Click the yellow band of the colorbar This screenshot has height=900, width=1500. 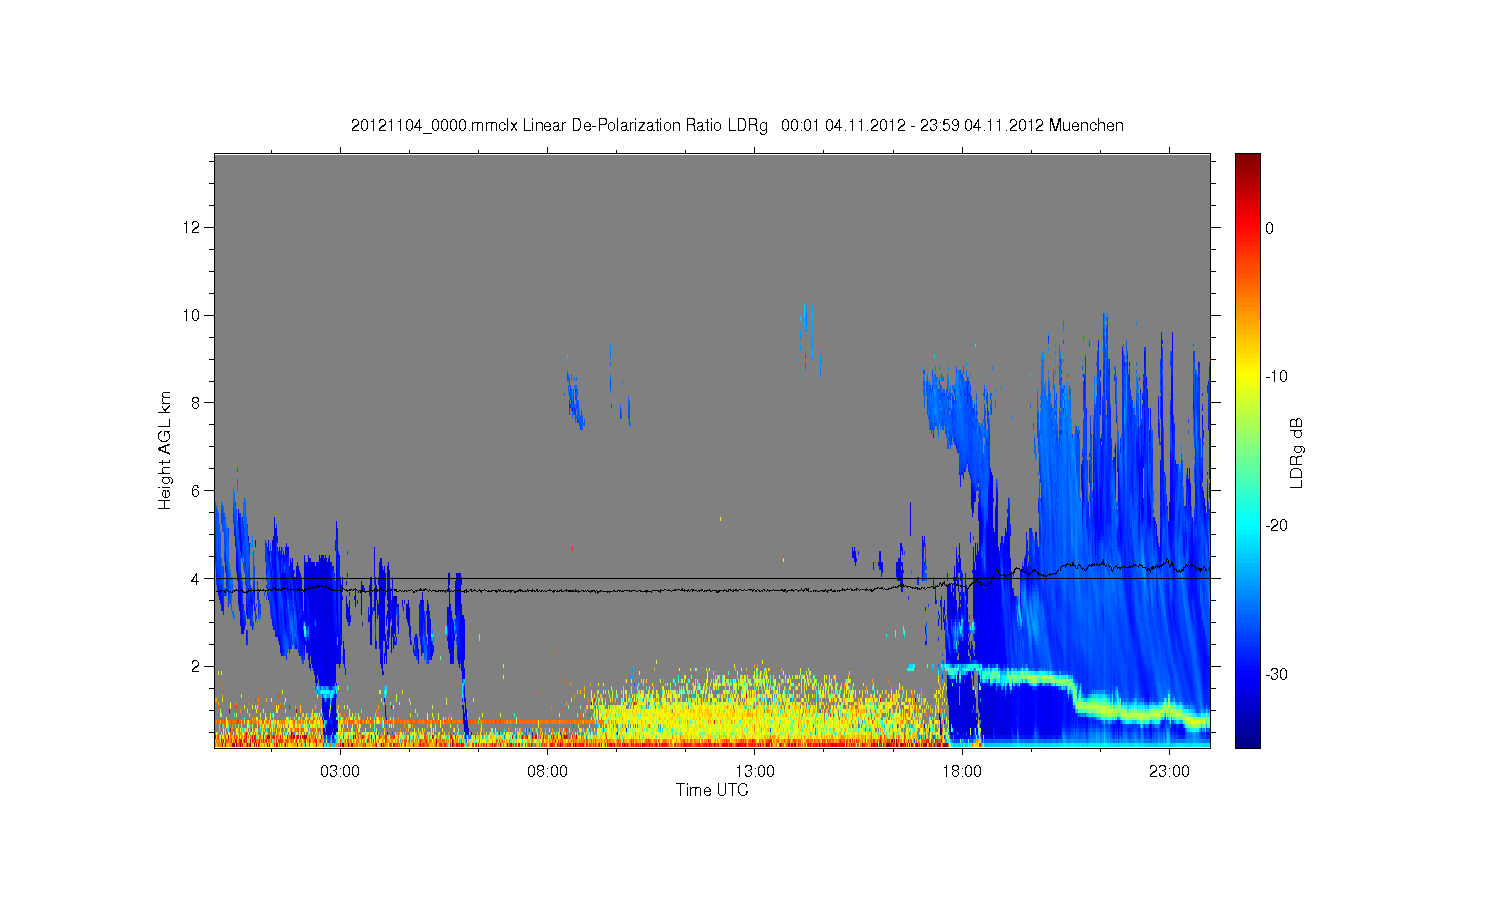click(x=1248, y=377)
